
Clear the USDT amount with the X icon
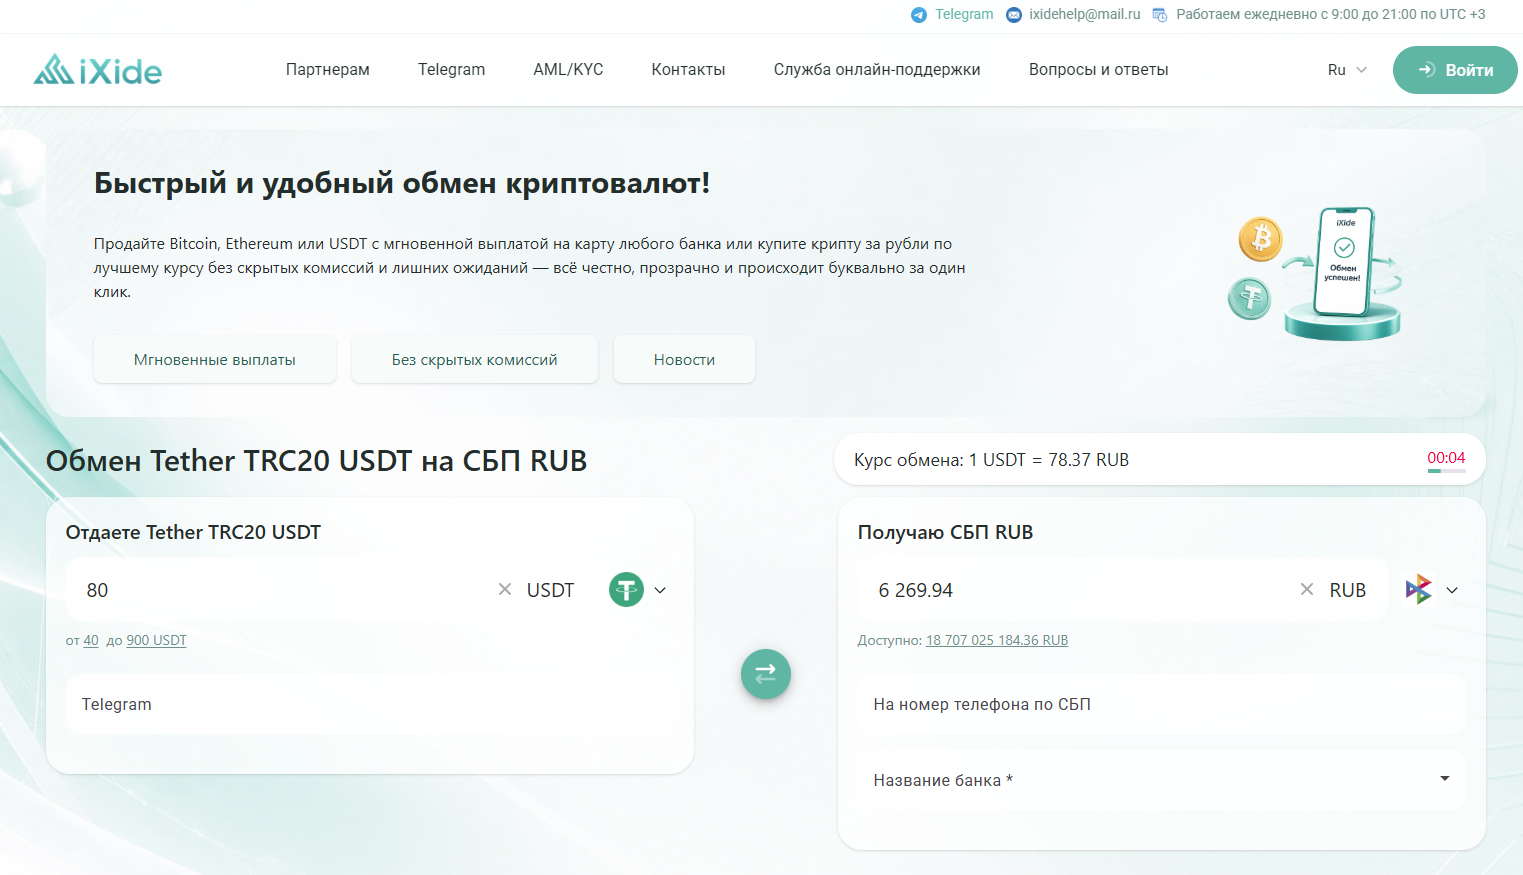(505, 589)
